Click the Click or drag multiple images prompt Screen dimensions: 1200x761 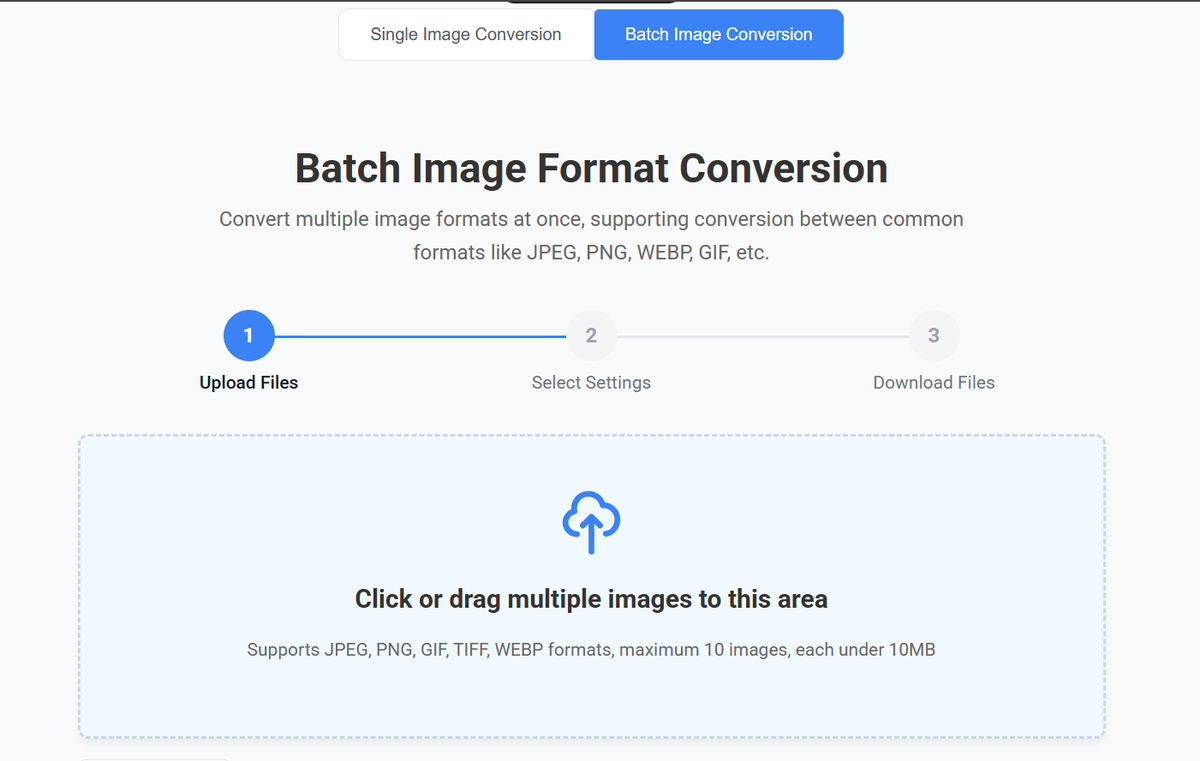590,598
